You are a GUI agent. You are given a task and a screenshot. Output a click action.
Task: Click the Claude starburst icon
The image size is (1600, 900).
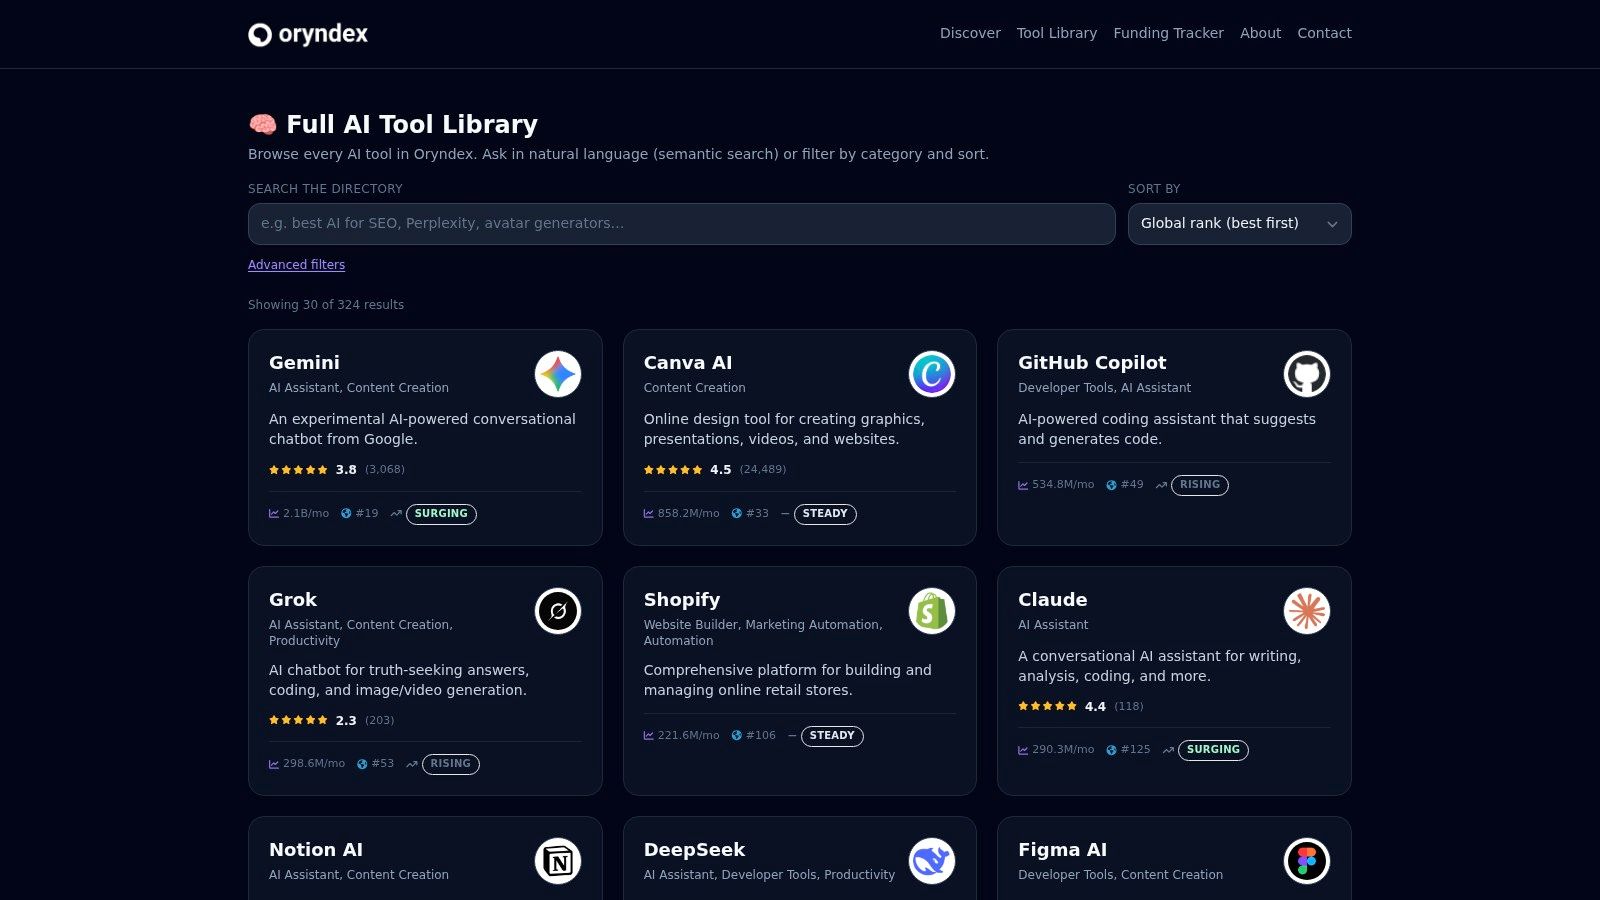click(x=1307, y=611)
